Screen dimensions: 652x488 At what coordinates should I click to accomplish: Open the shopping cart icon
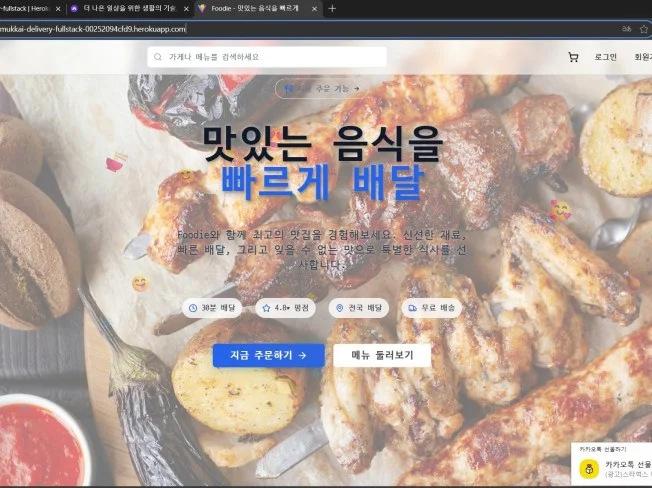[x=573, y=57]
